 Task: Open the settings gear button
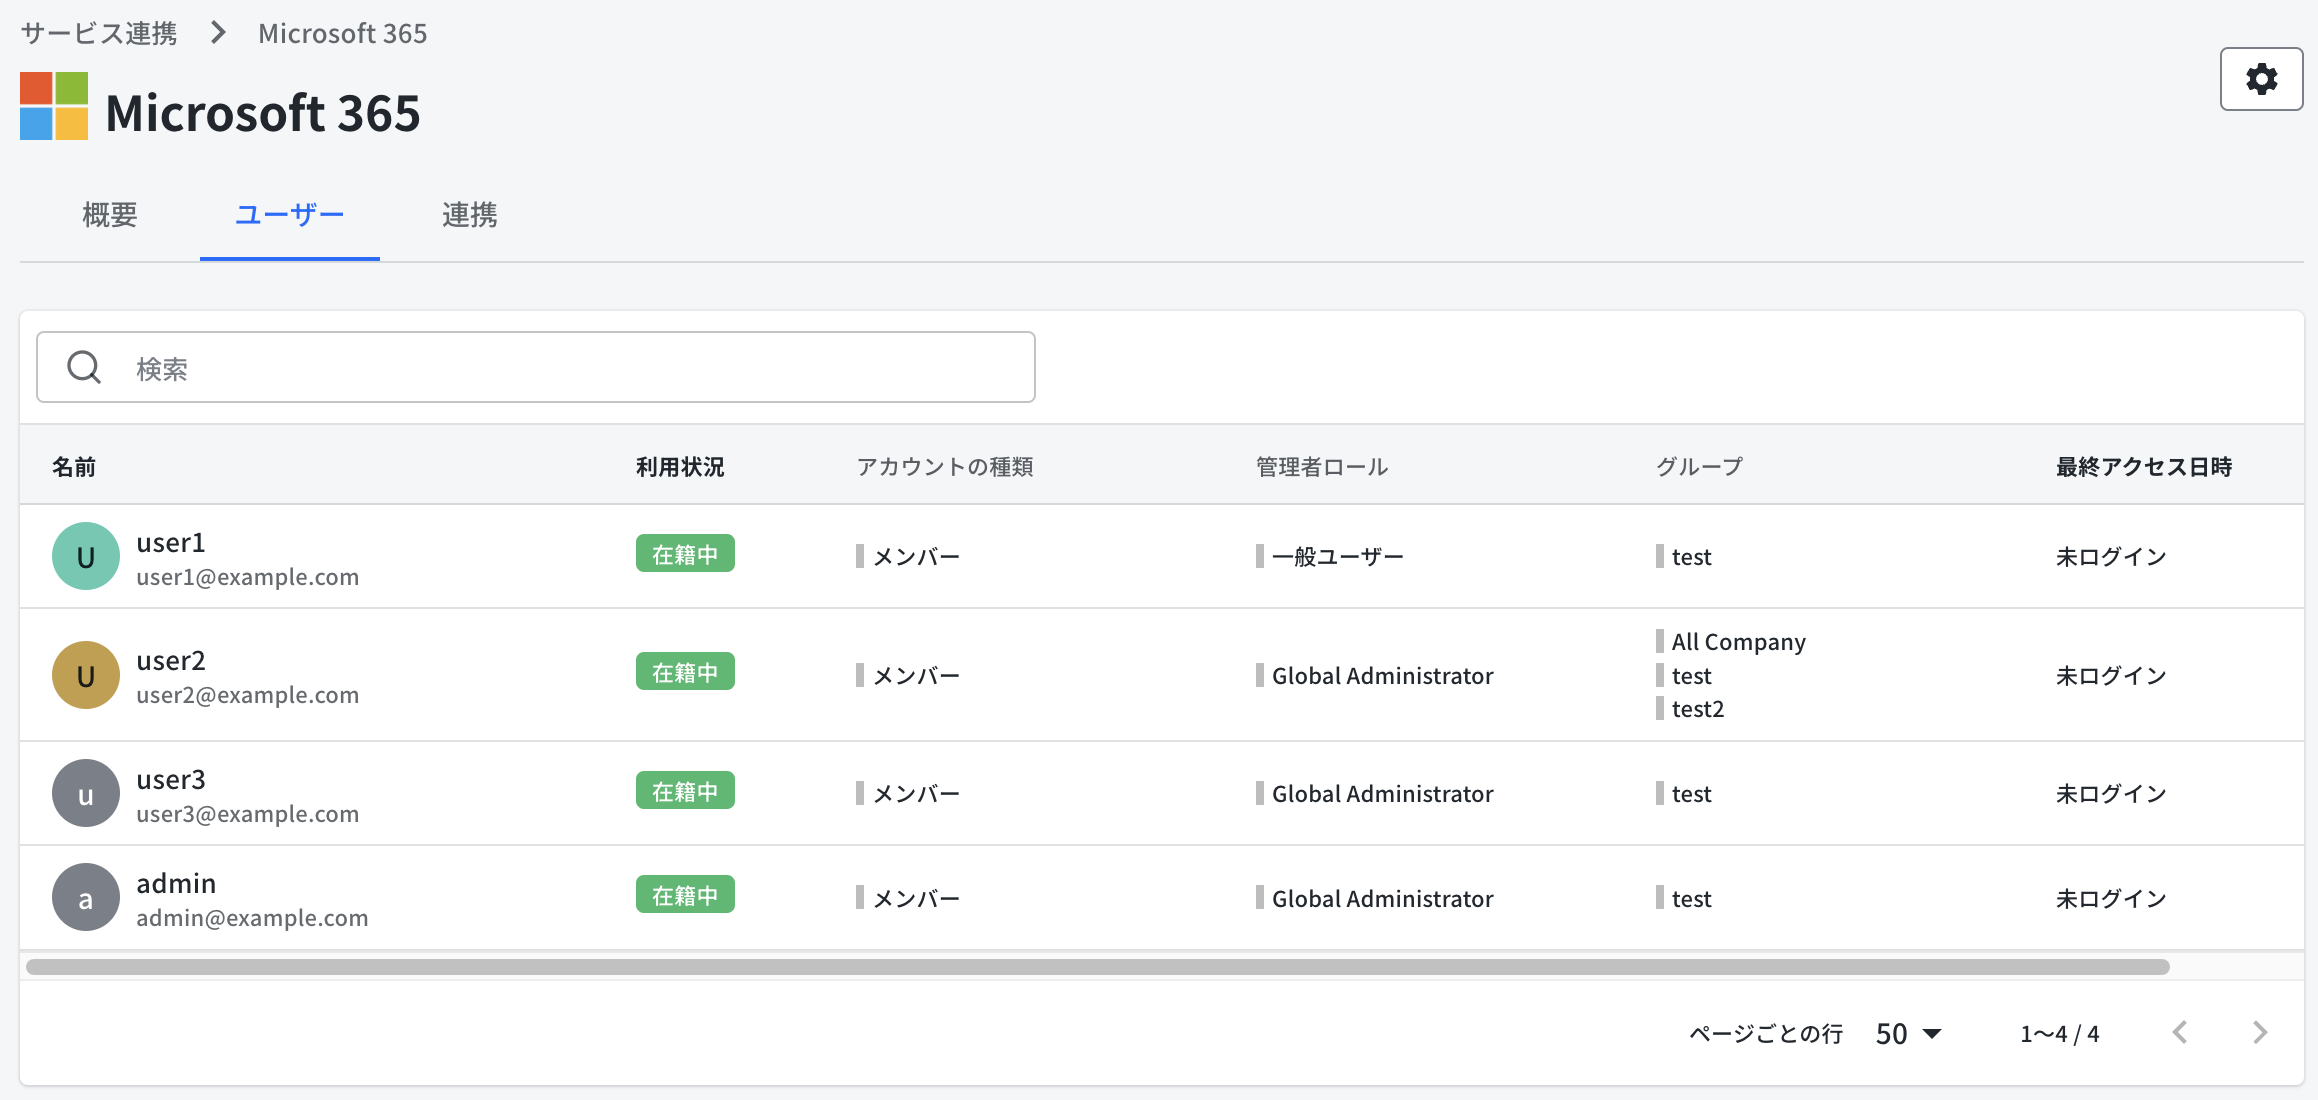2261,79
